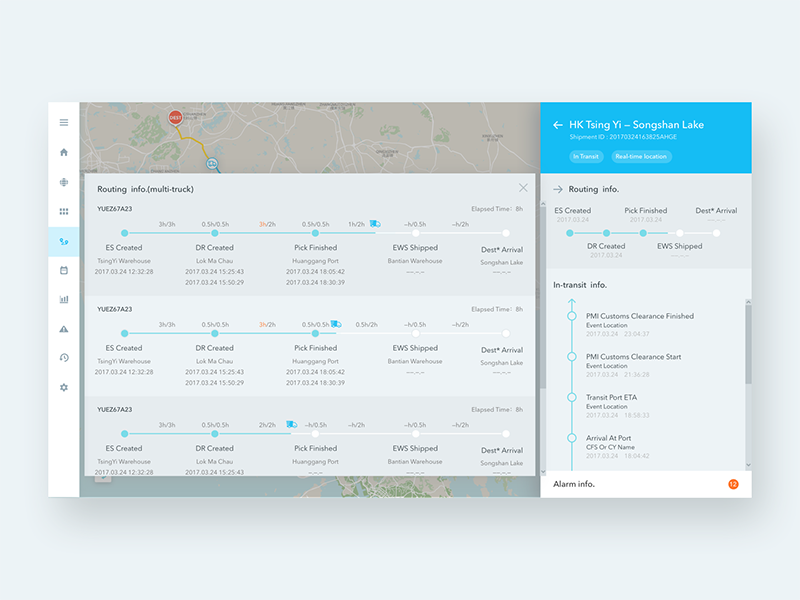Click circle marker for Transit Port ETA
Image resolution: width=800 pixels, height=600 pixels.
click(572, 397)
